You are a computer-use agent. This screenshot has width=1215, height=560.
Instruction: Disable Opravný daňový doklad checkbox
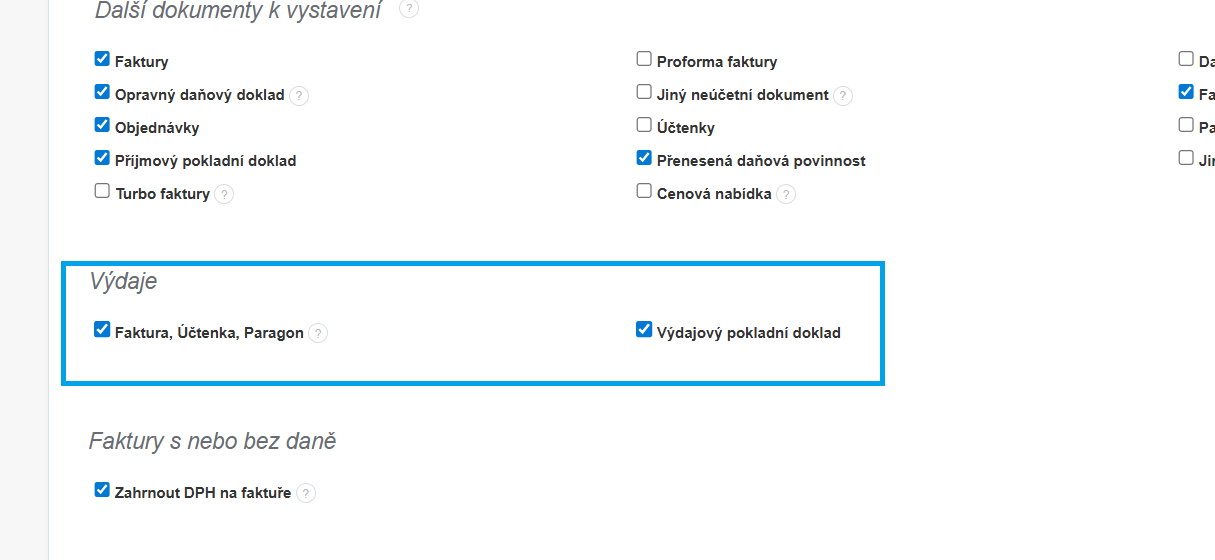102,92
